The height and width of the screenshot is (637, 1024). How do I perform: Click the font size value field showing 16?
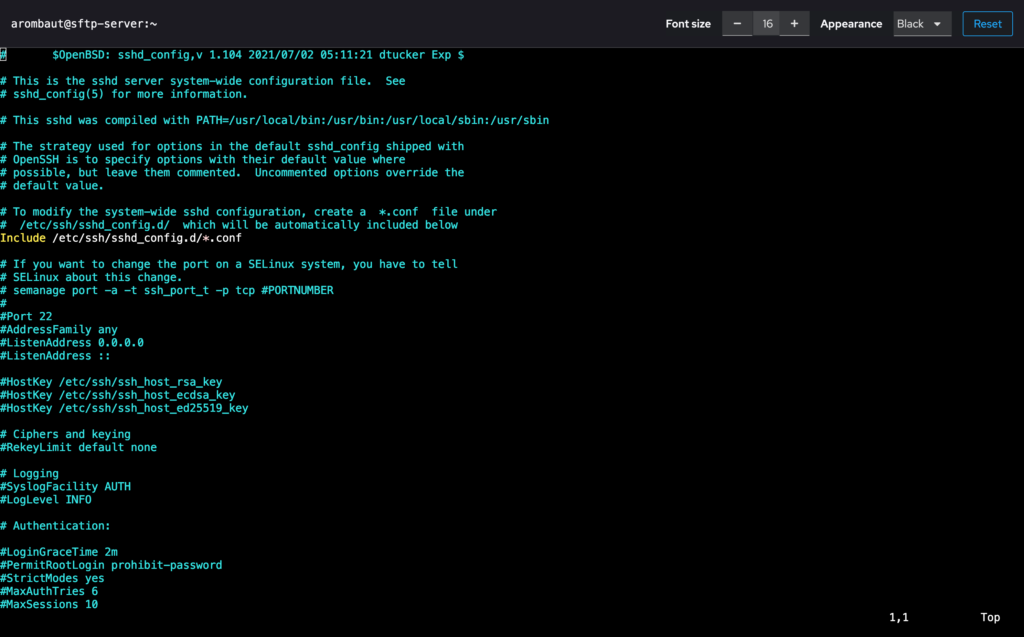[766, 24]
